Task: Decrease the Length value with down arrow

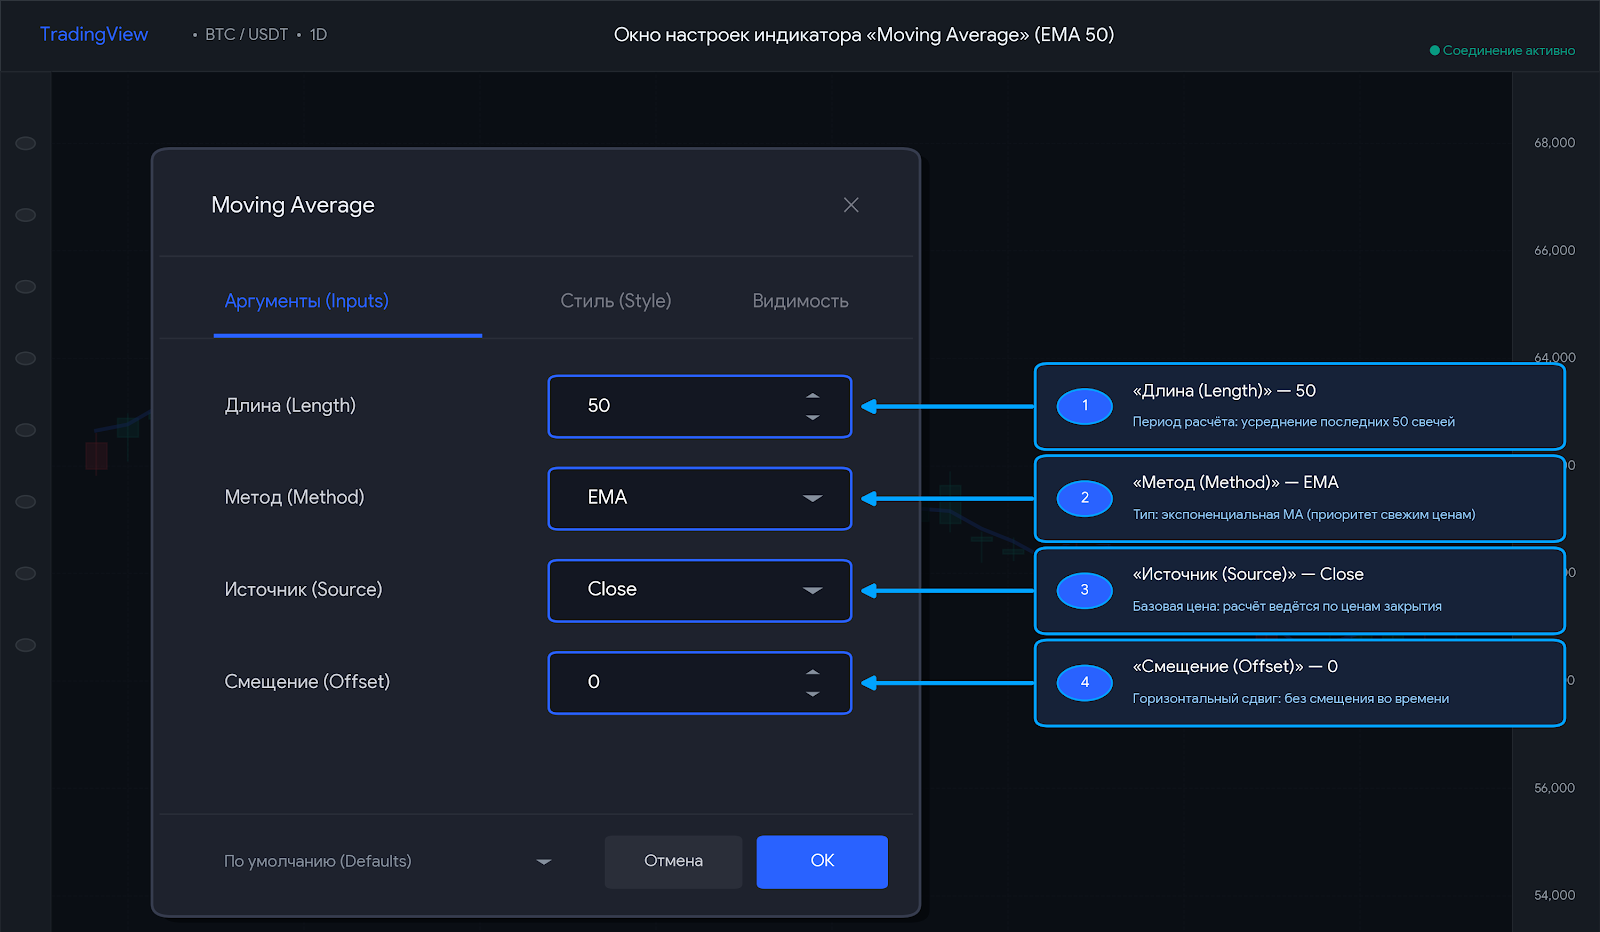Action: coord(813,417)
